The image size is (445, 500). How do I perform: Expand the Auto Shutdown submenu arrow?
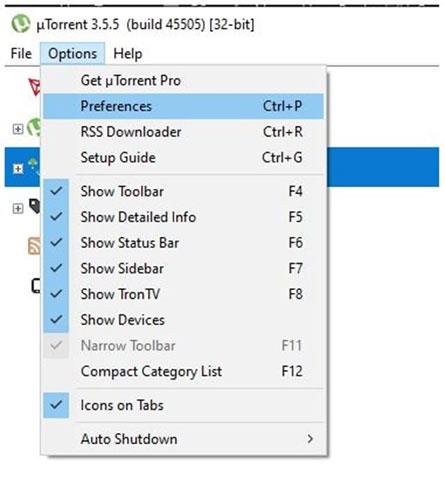point(310,439)
